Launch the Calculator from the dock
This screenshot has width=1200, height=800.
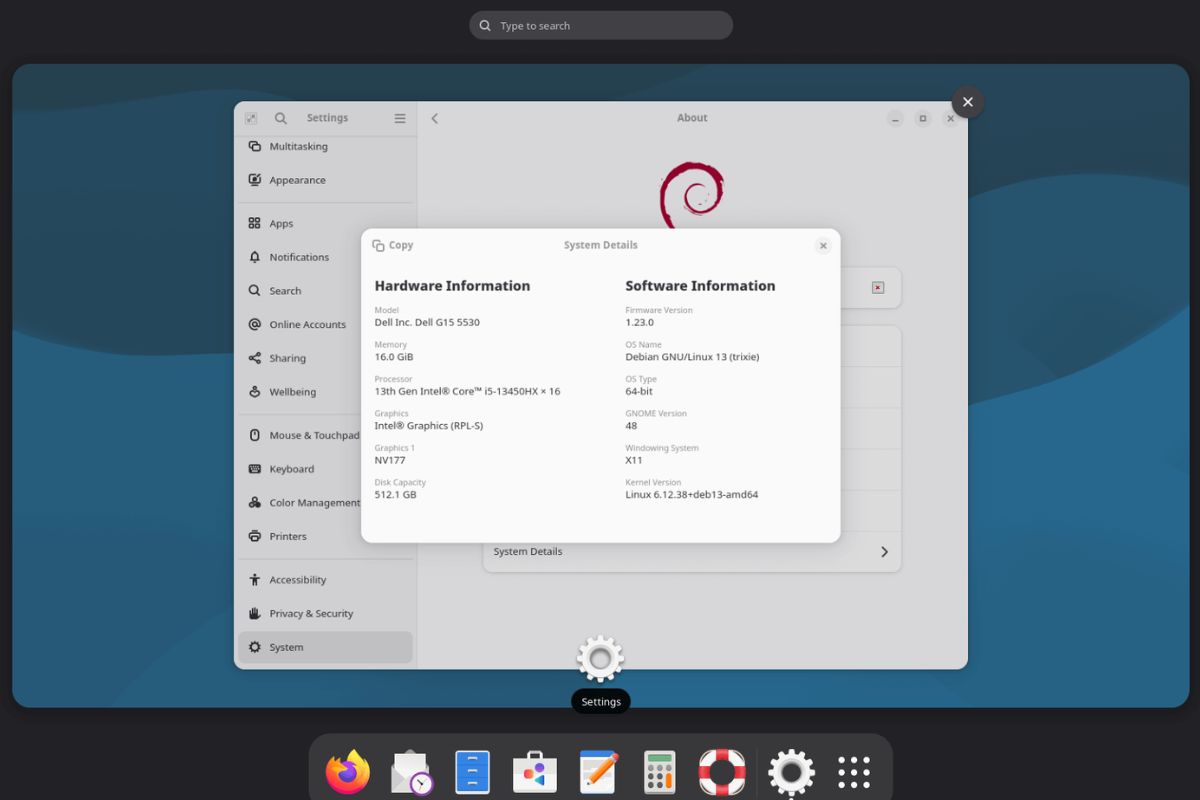pyautogui.click(x=660, y=773)
